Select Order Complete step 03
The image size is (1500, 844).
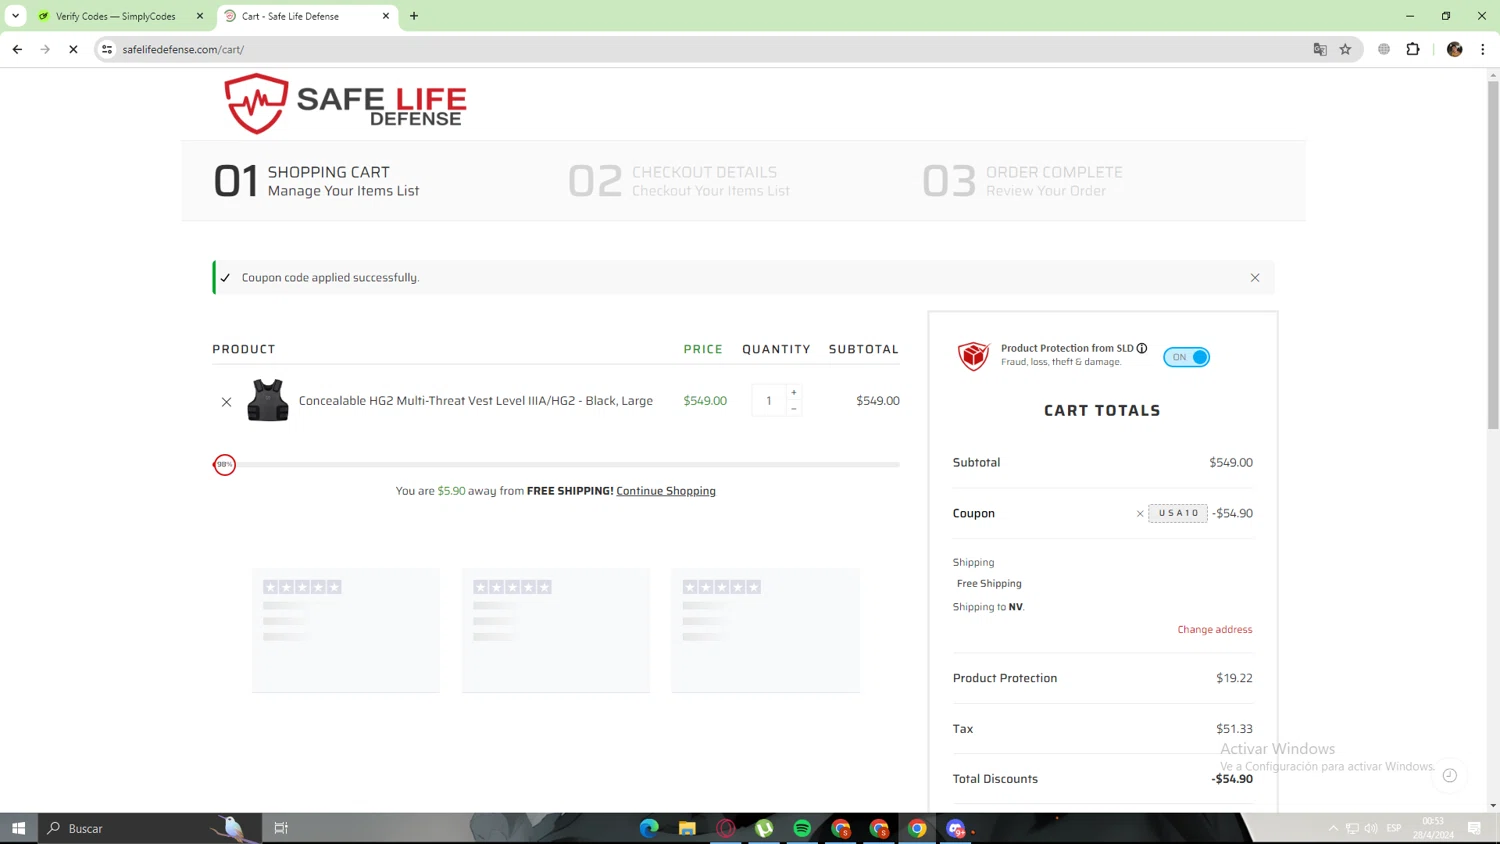(x=1022, y=181)
